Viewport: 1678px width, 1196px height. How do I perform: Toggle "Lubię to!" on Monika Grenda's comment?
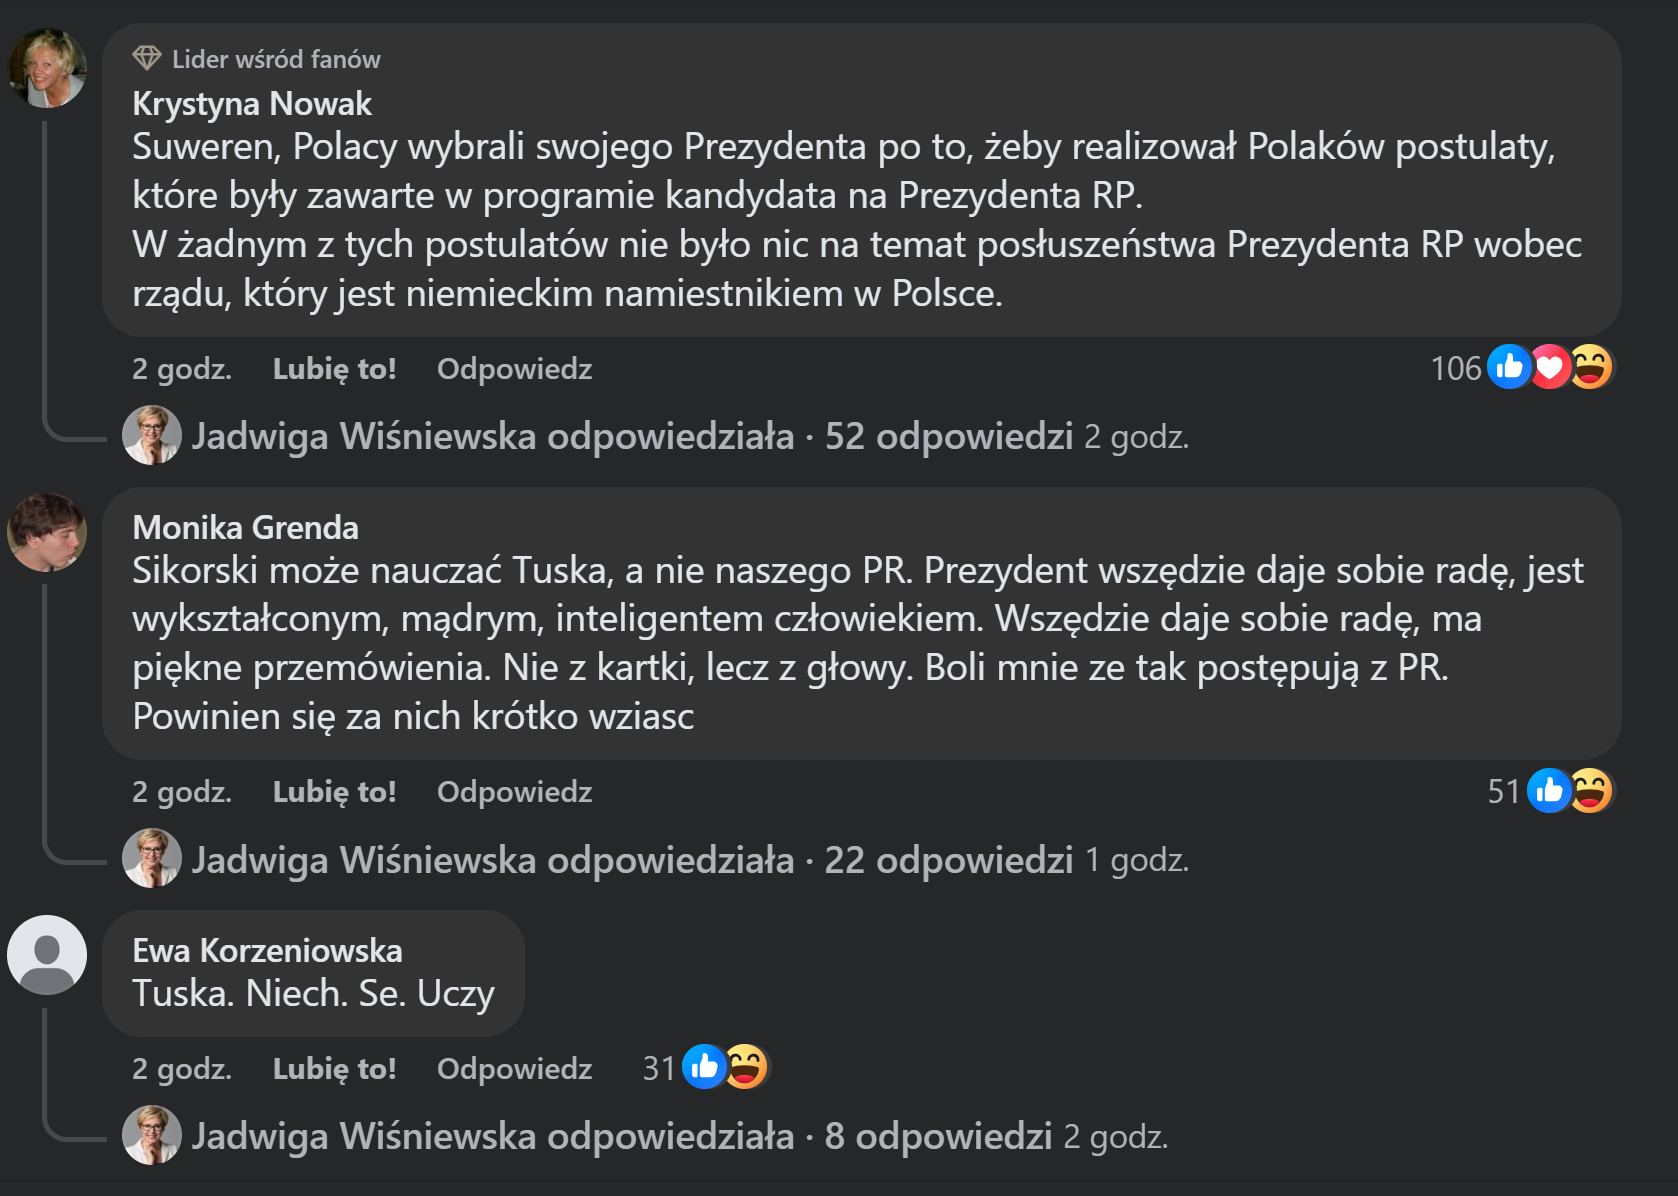tap(334, 792)
